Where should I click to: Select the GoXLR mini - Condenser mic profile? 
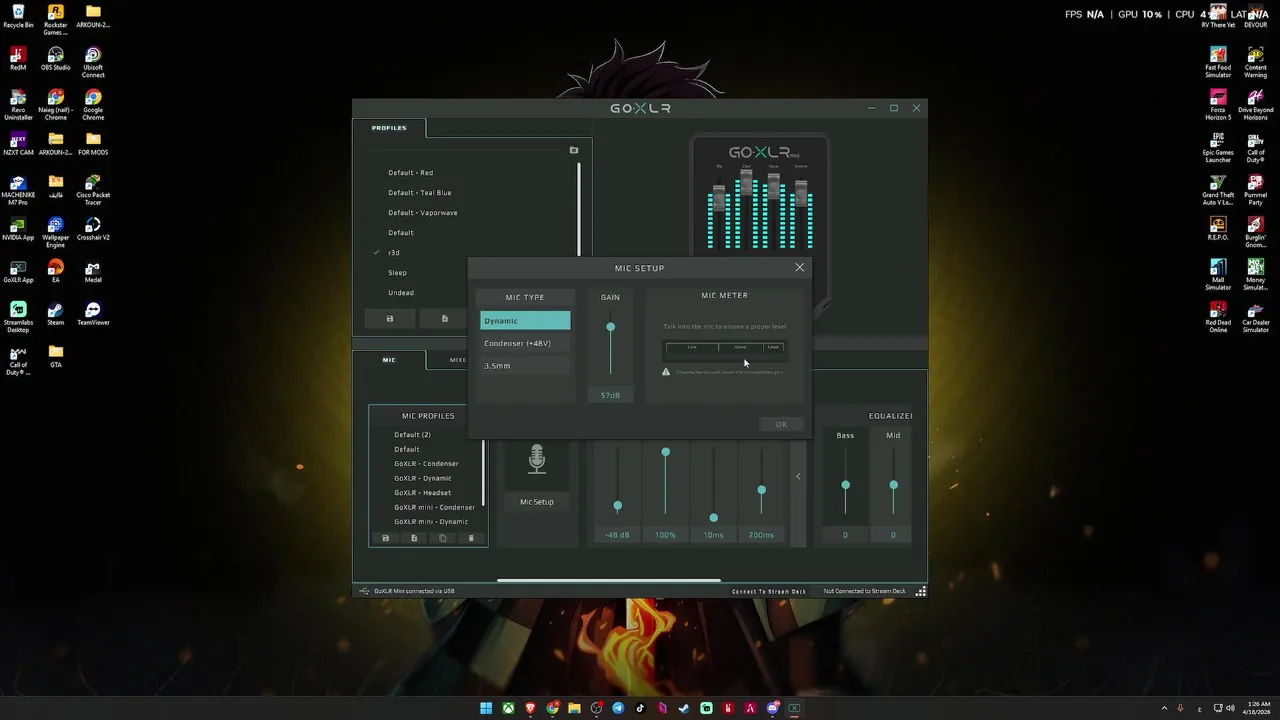434,507
